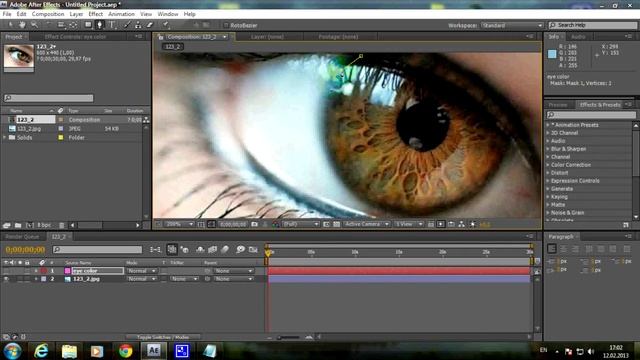This screenshot has height=360, width=640.
Task: Open the Composition menu
Action: [48, 14]
